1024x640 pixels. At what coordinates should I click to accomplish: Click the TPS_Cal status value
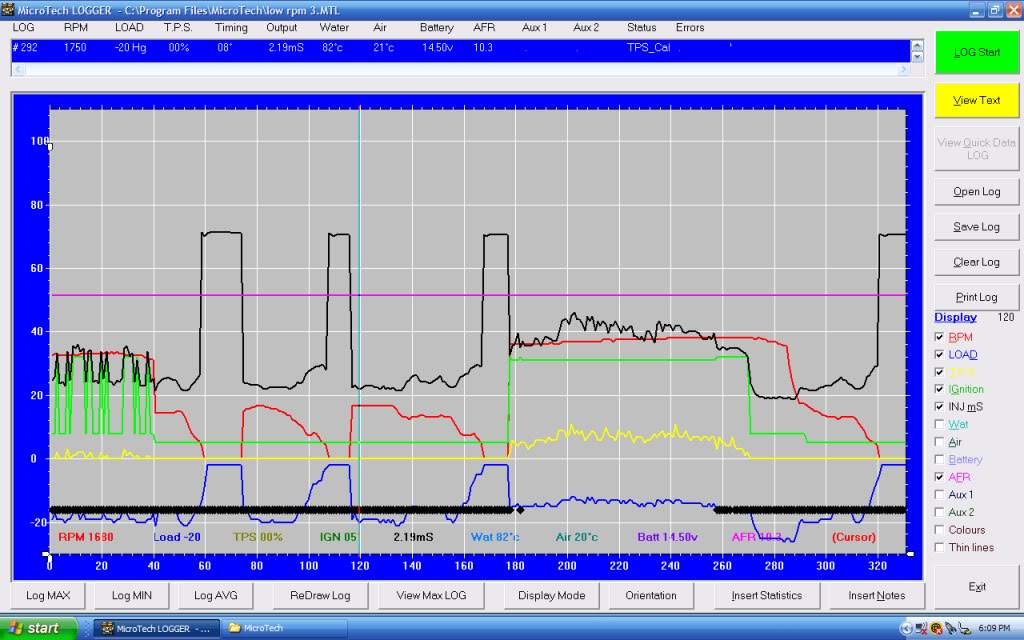pyautogui.click(x=648, y=48)
